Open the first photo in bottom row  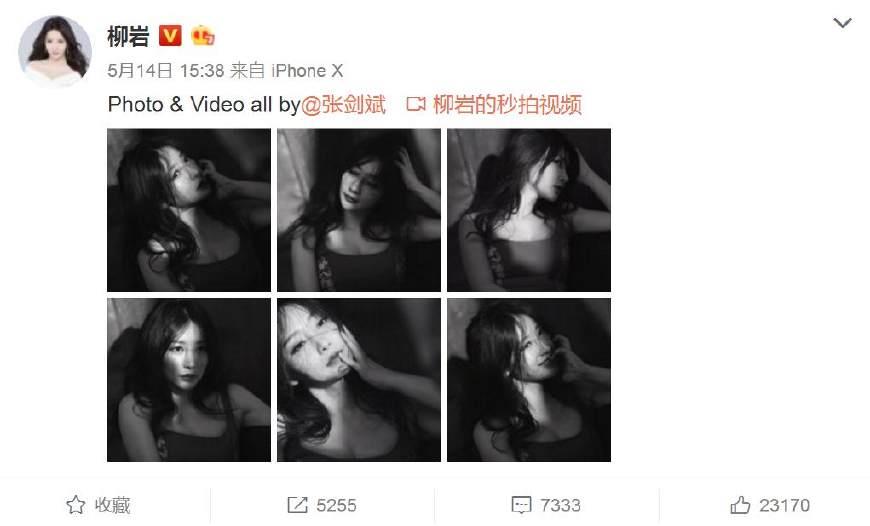189,380
